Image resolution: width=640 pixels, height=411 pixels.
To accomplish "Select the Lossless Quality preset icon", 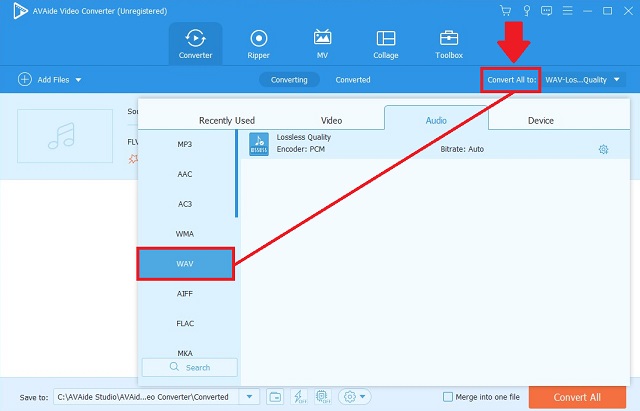I will 259,144.
